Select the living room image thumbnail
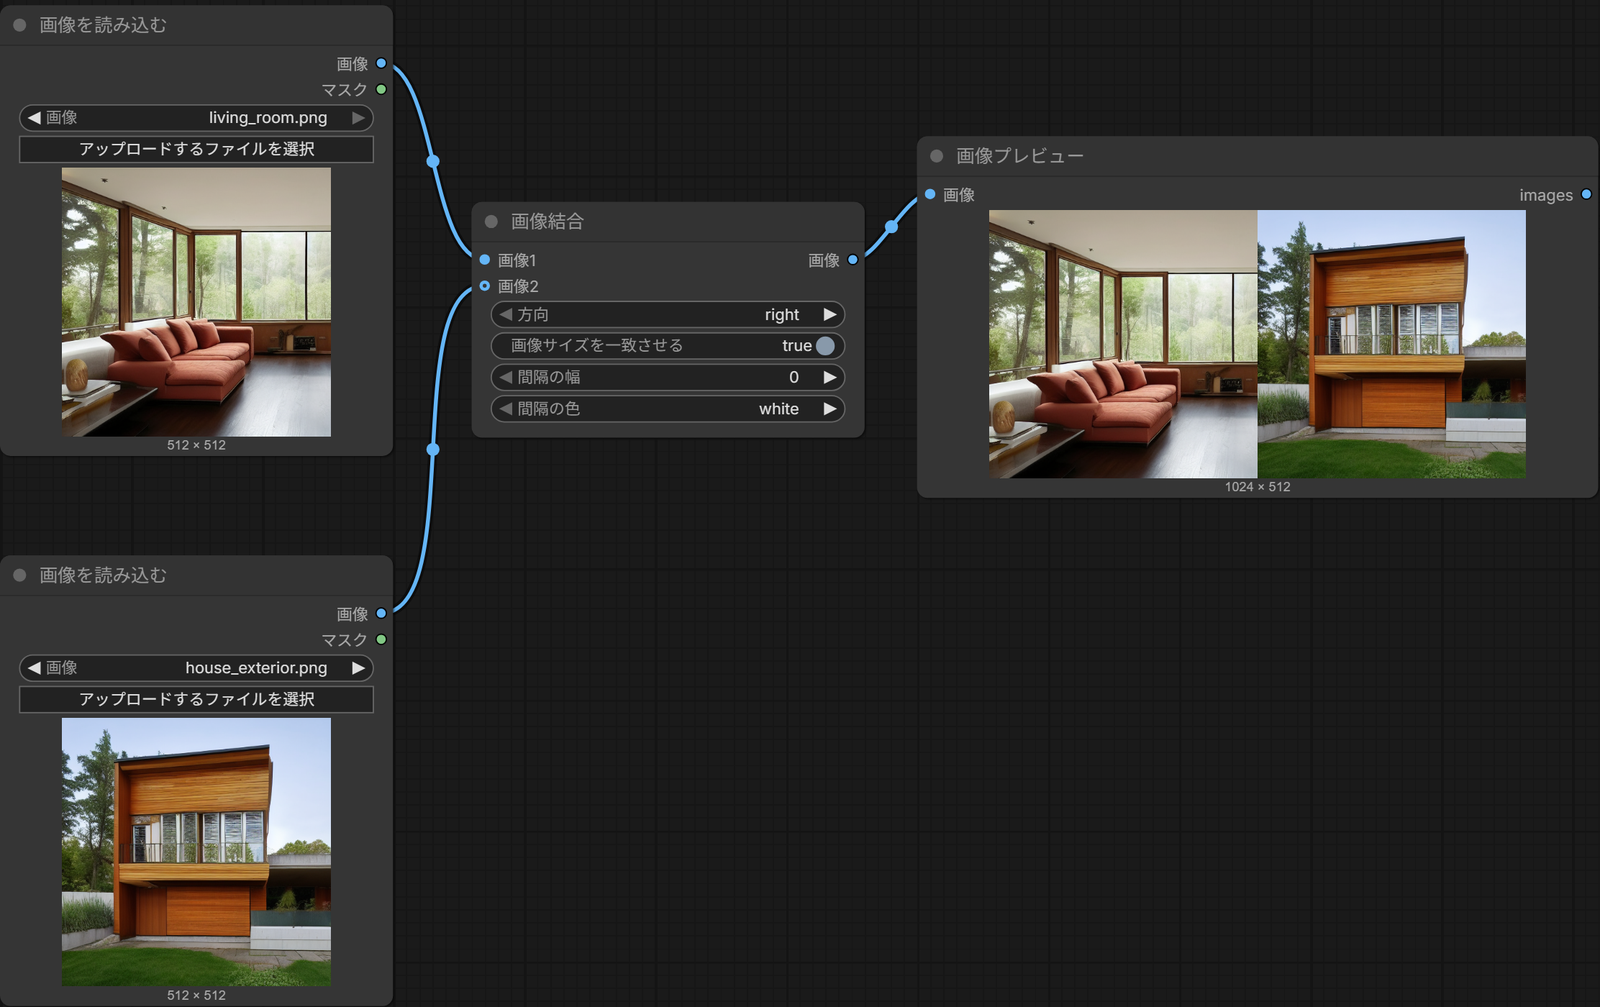 (x=196, y=302)
